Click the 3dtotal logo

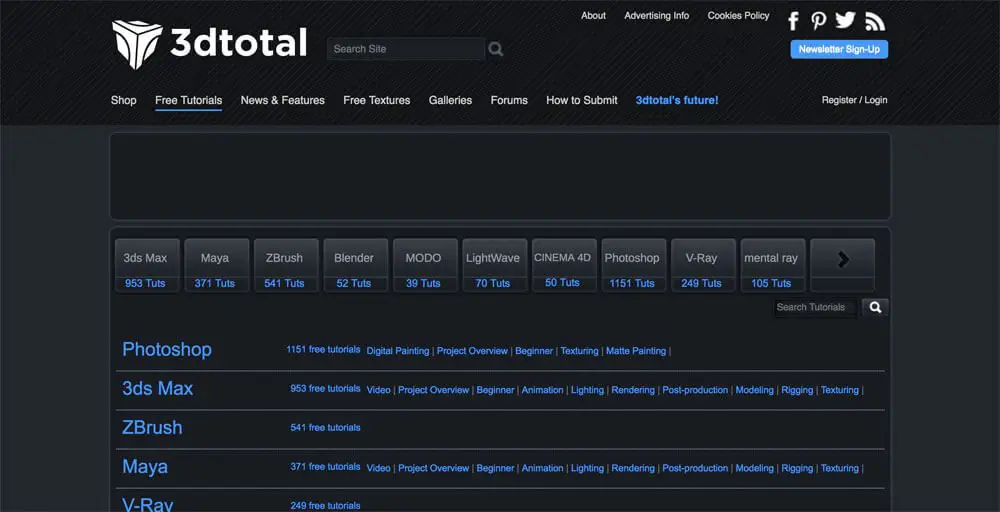[209, 44]
